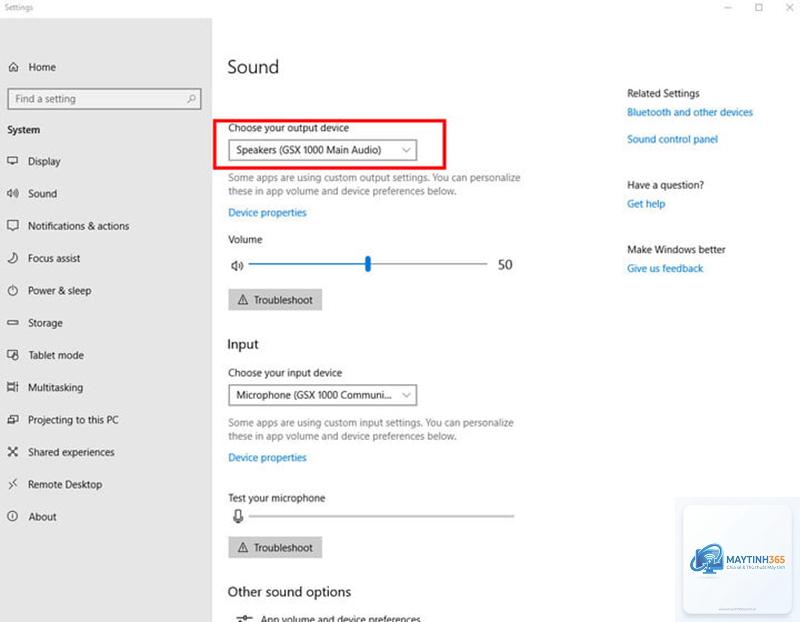Open Remote Desktop settings
This screenshot has width=800, height=622.
pos(65,484)
